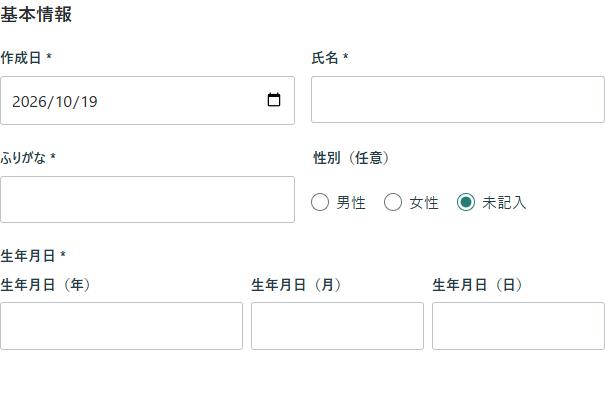This screenshot has height=398, width=605.
Task: Click inside the 生年月日（年）input box
Action: coord(122,326)
